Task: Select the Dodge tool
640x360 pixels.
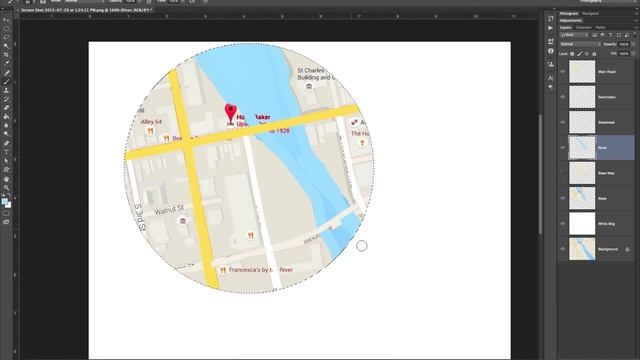Action: 6,134
